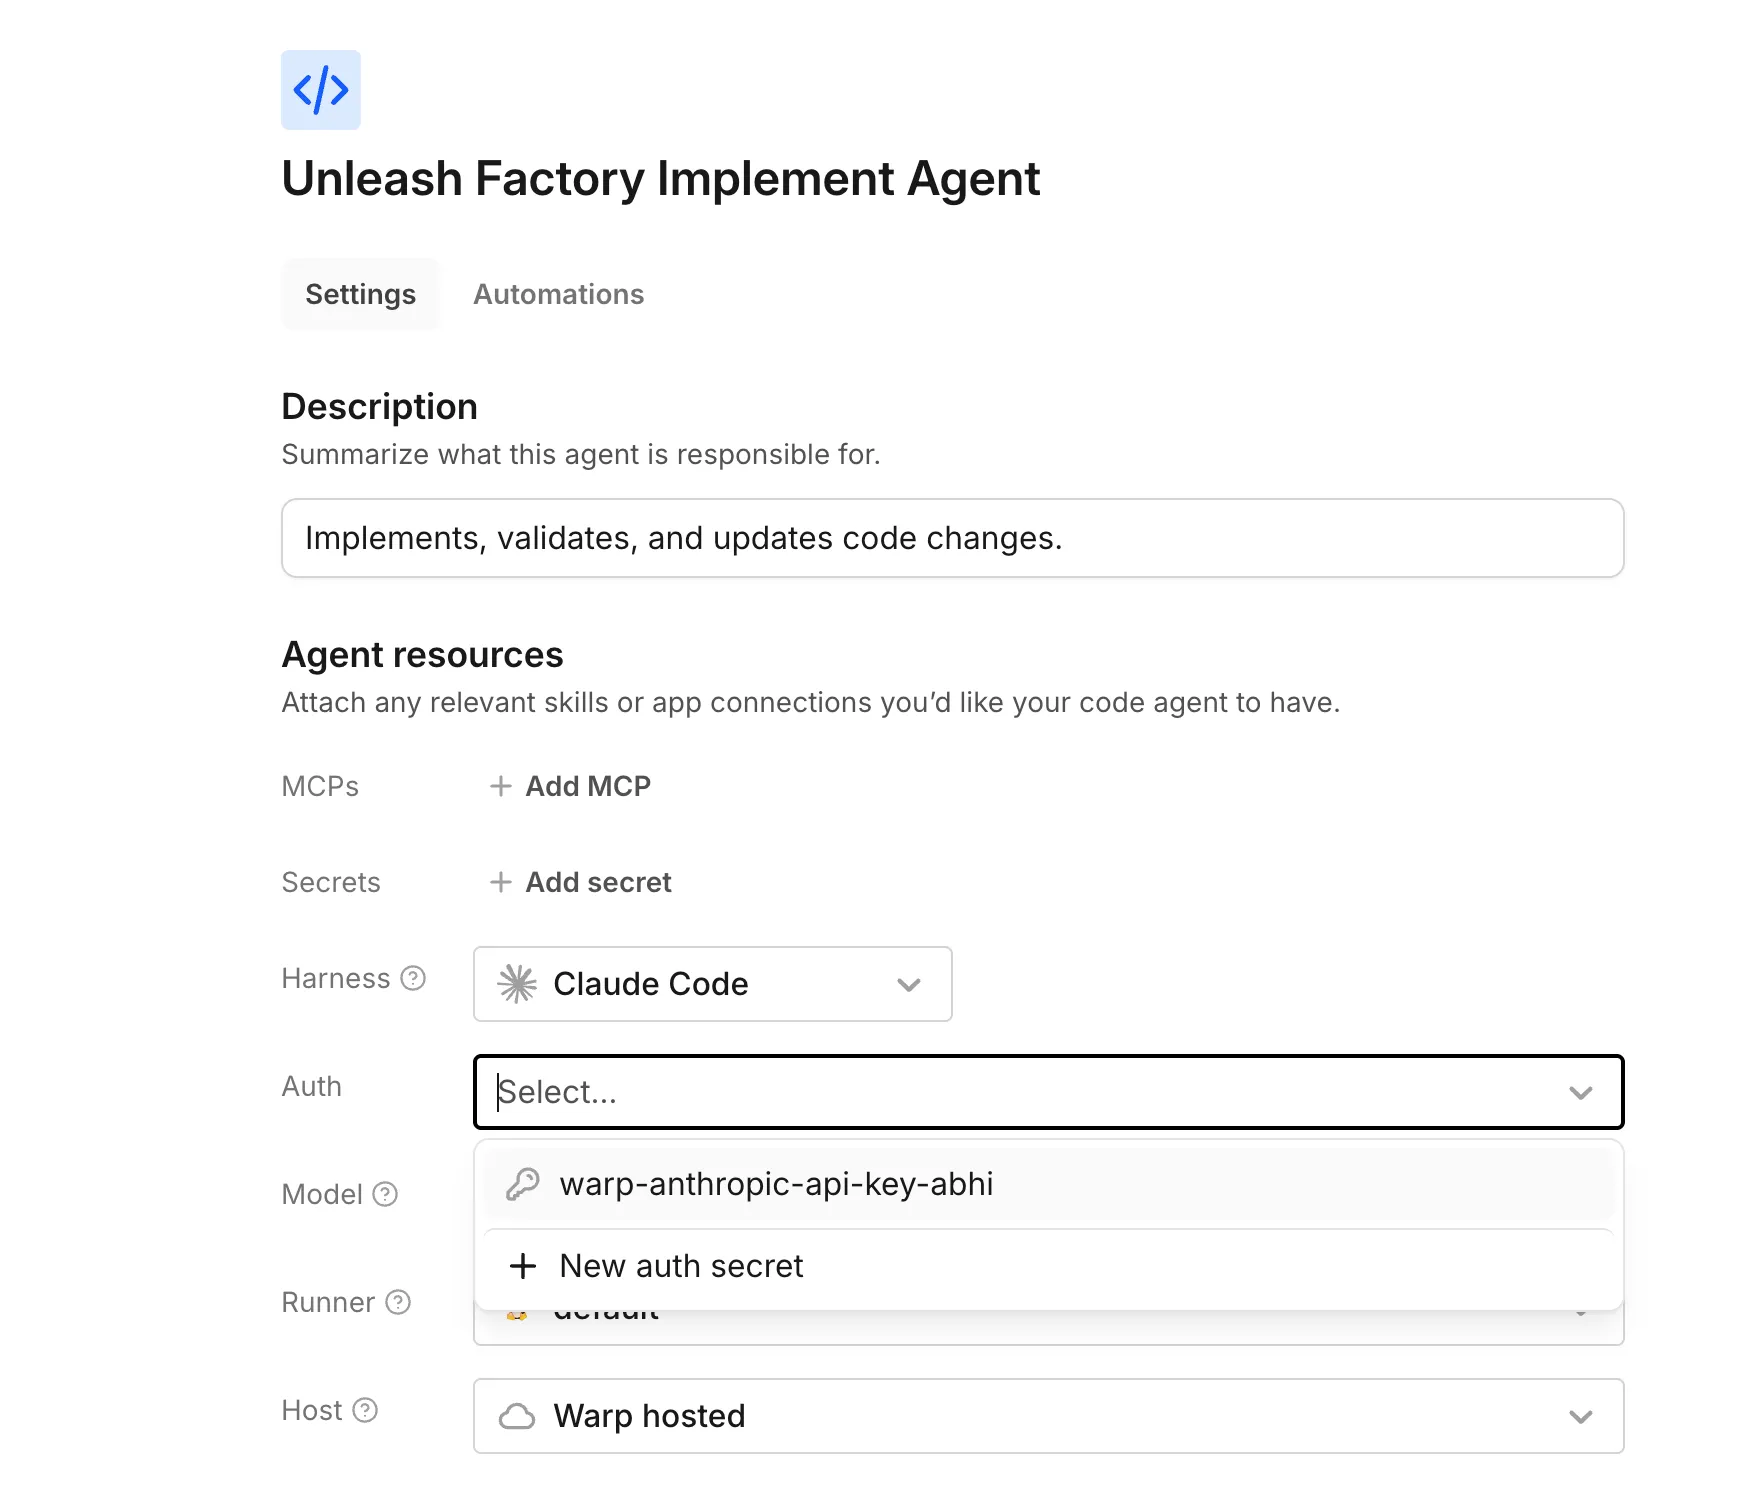Open the Warp hosted host dropdown

(1048, 1416)
